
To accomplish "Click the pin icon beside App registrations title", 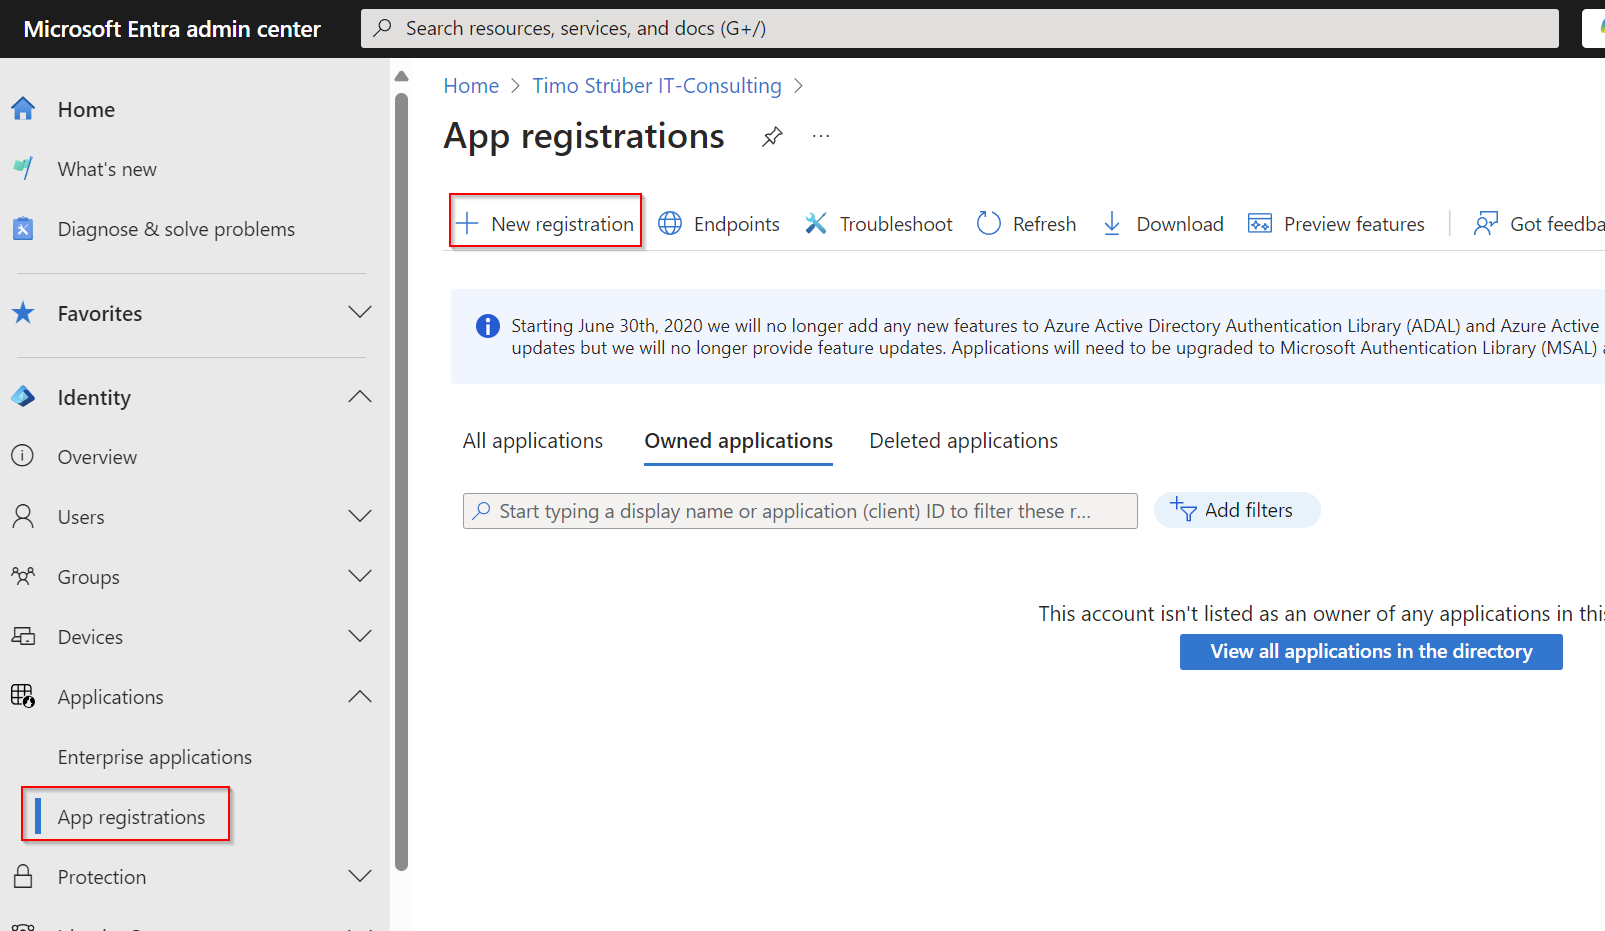I will click(x=772, y=137).
